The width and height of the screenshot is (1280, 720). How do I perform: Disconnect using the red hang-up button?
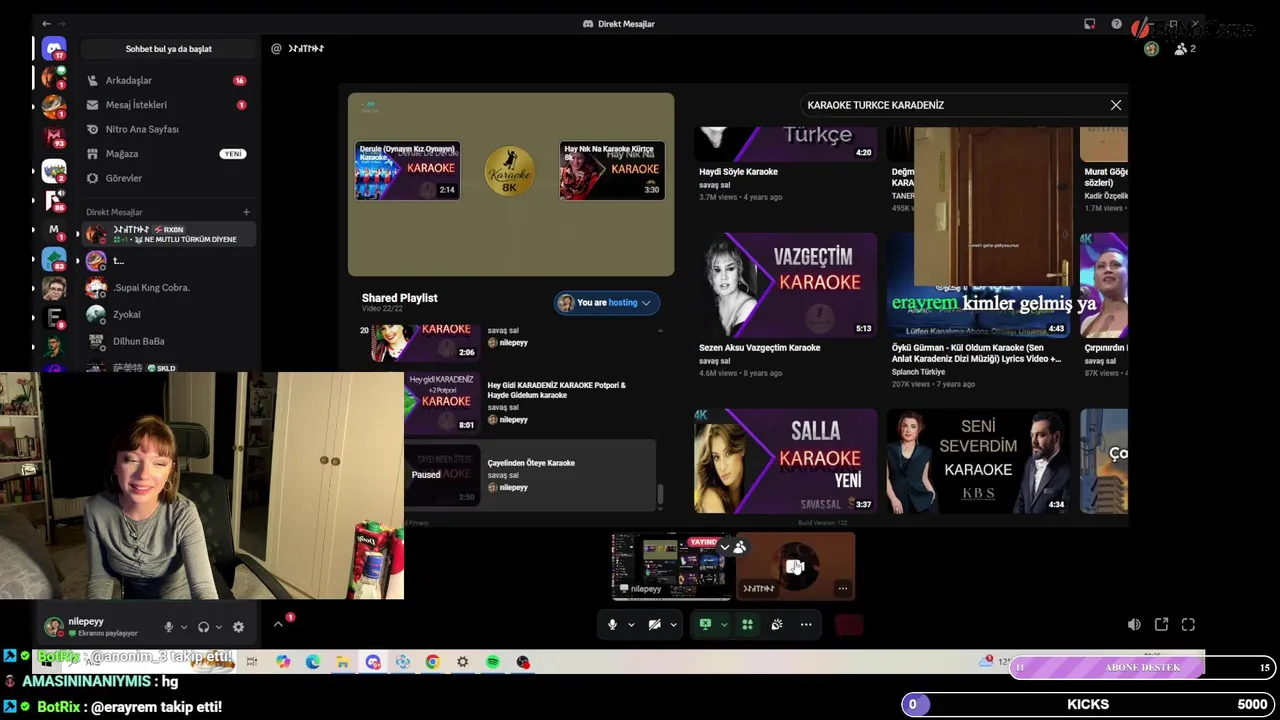tap(849, 625)
